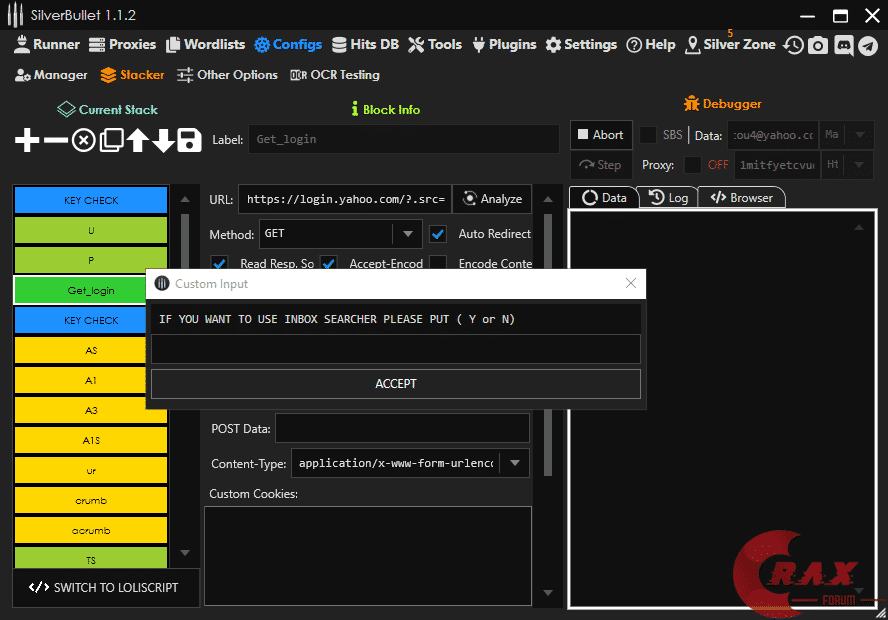Click the circled X disable block icon
The height and width of the screenshot is (620, 888).
click(84, 141)
